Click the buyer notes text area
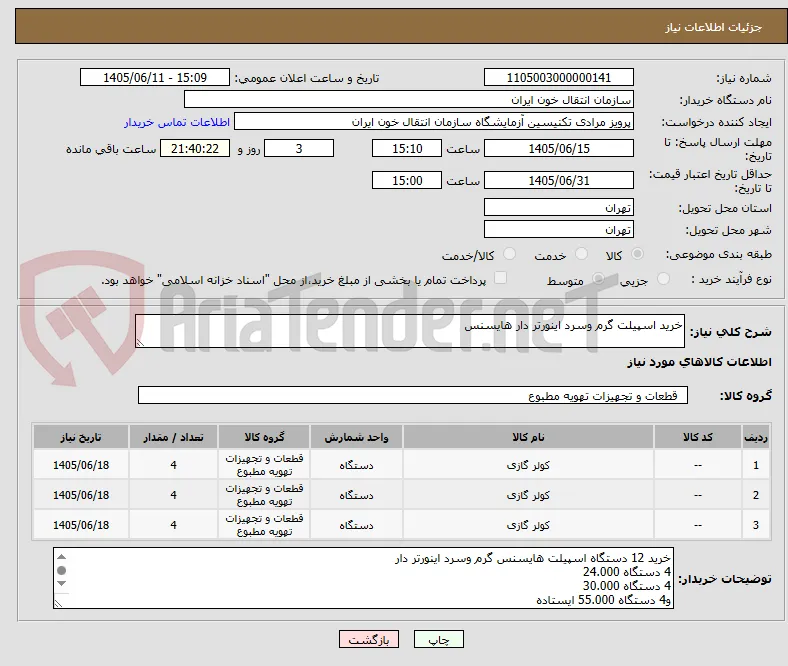 point(363,578)
